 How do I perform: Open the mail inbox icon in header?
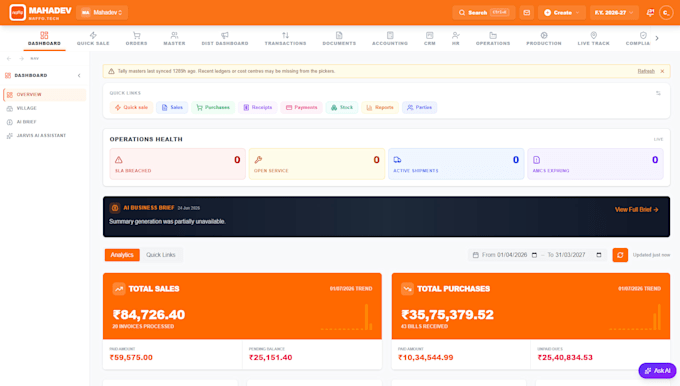526,13
